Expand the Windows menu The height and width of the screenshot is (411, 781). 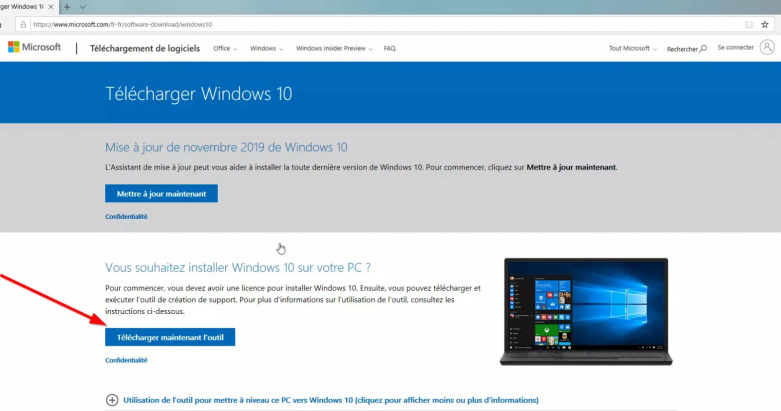266,48
